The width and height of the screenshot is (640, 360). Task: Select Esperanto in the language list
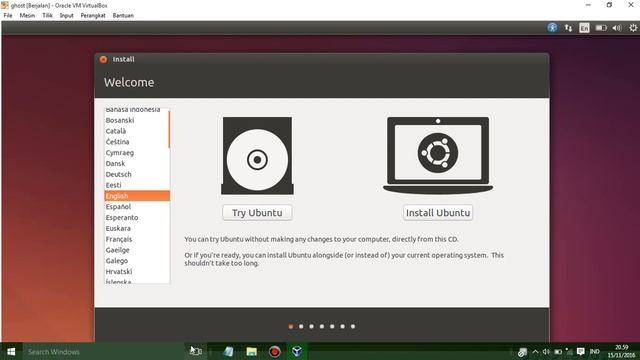click(x=137, y=218)
